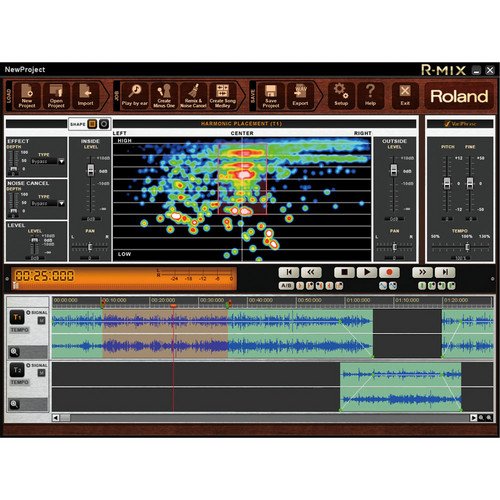
Task: Open the Effect type dropdown
Action: pos(61,161)
